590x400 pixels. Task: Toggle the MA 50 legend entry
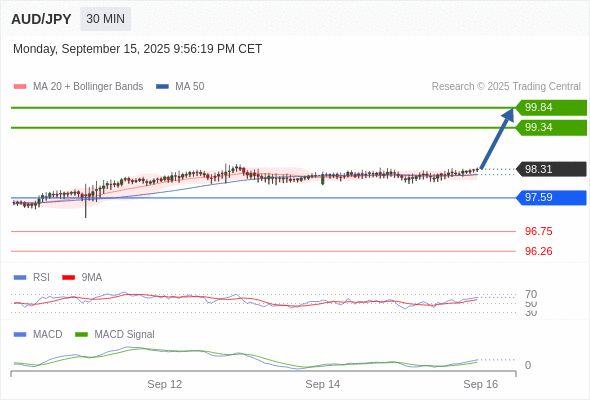180,87
